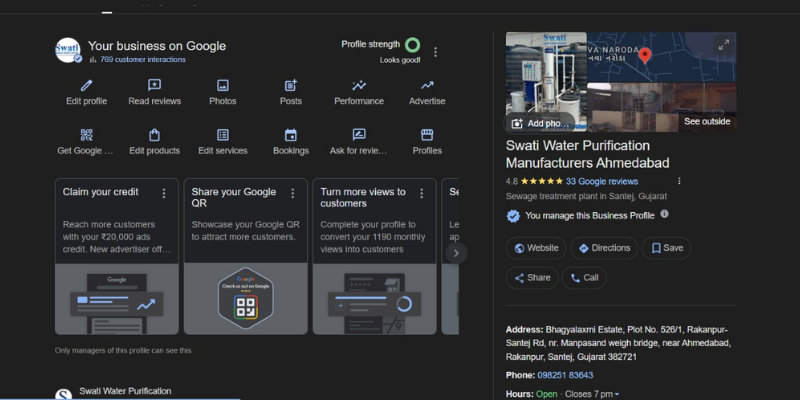Click the phone number 098251 83643
Viewport: 800px width, 400px height.
(566, 375)
